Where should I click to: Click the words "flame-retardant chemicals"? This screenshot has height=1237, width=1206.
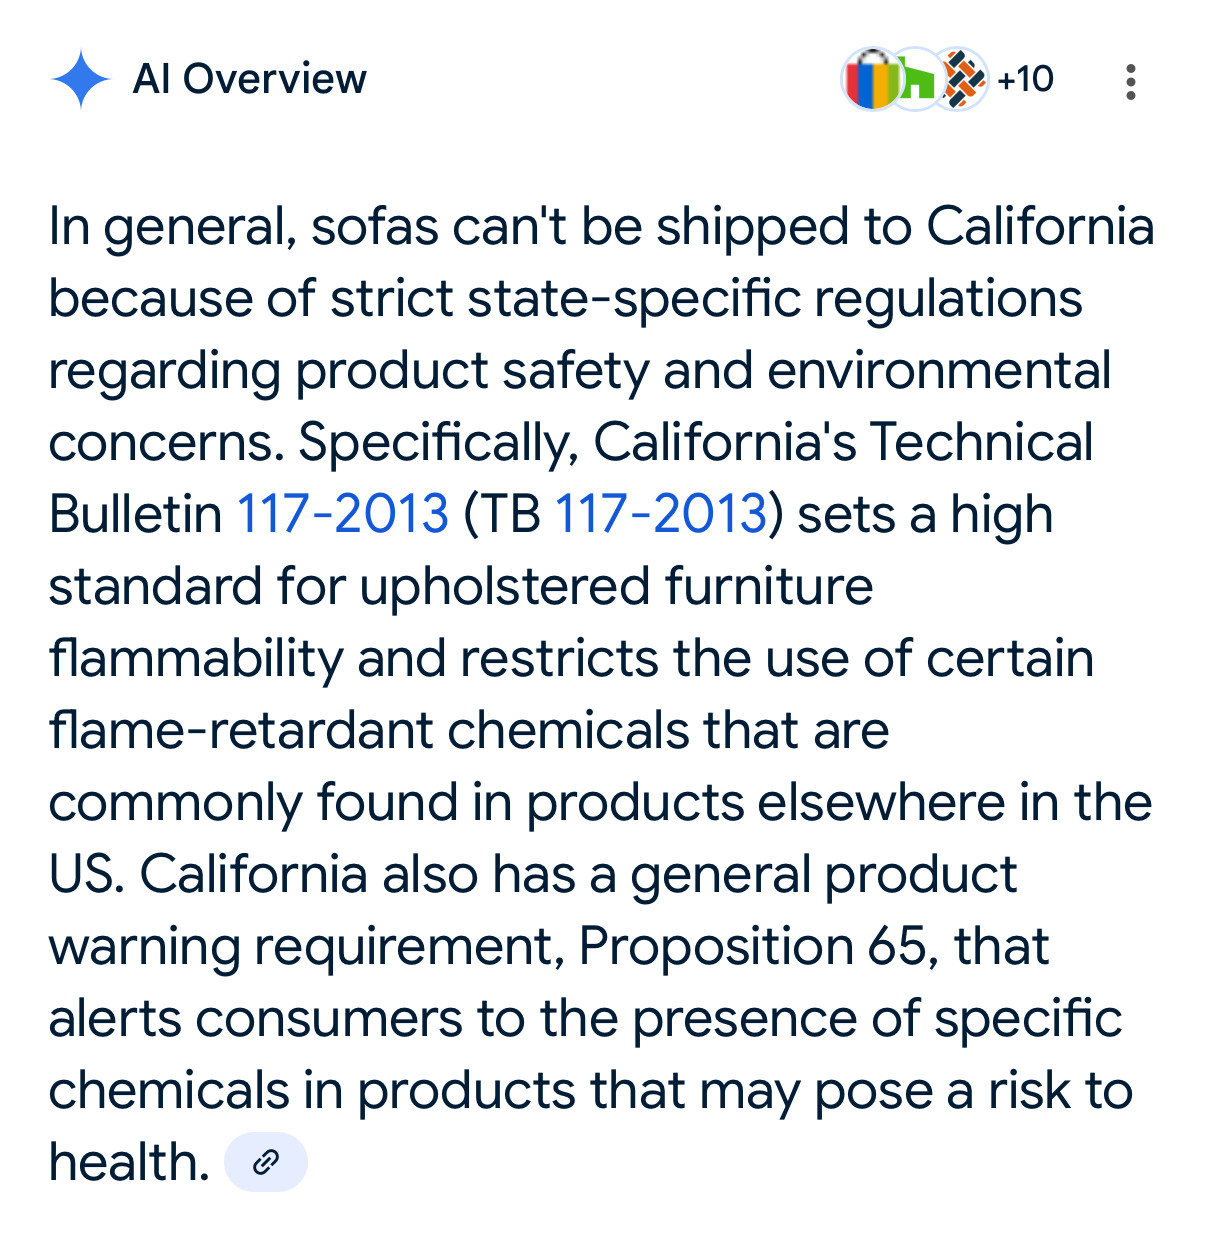coord(369,730)
